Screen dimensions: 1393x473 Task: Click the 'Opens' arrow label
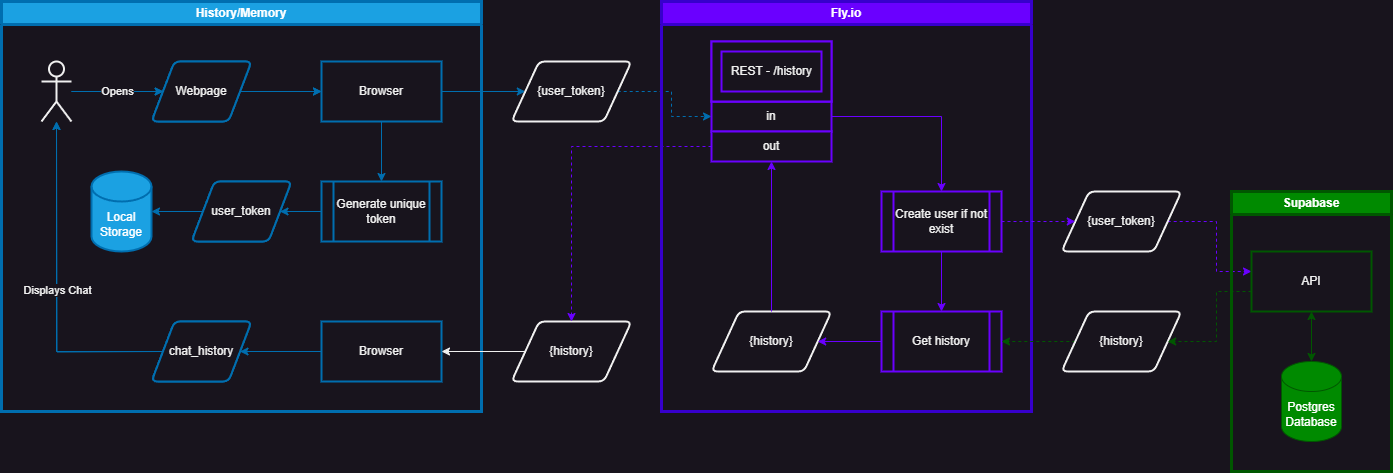click(x=118, y=91)
